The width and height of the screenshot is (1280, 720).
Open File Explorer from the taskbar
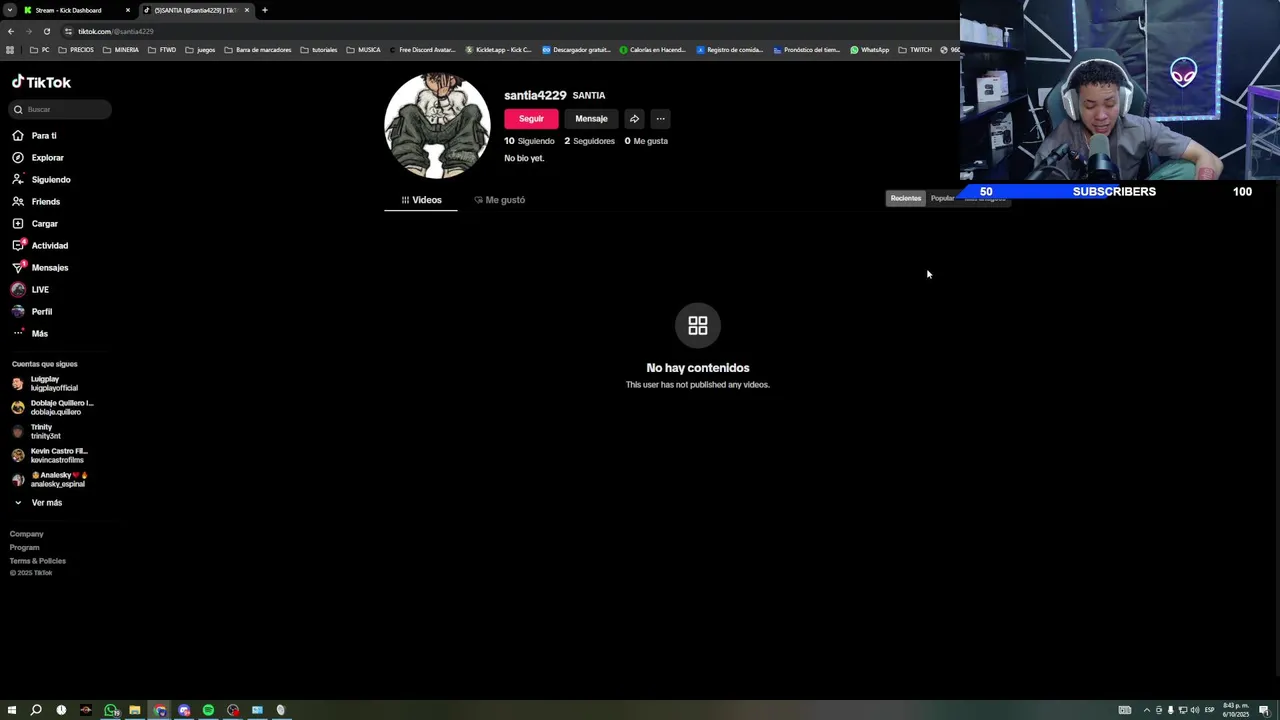click(134, 710)
